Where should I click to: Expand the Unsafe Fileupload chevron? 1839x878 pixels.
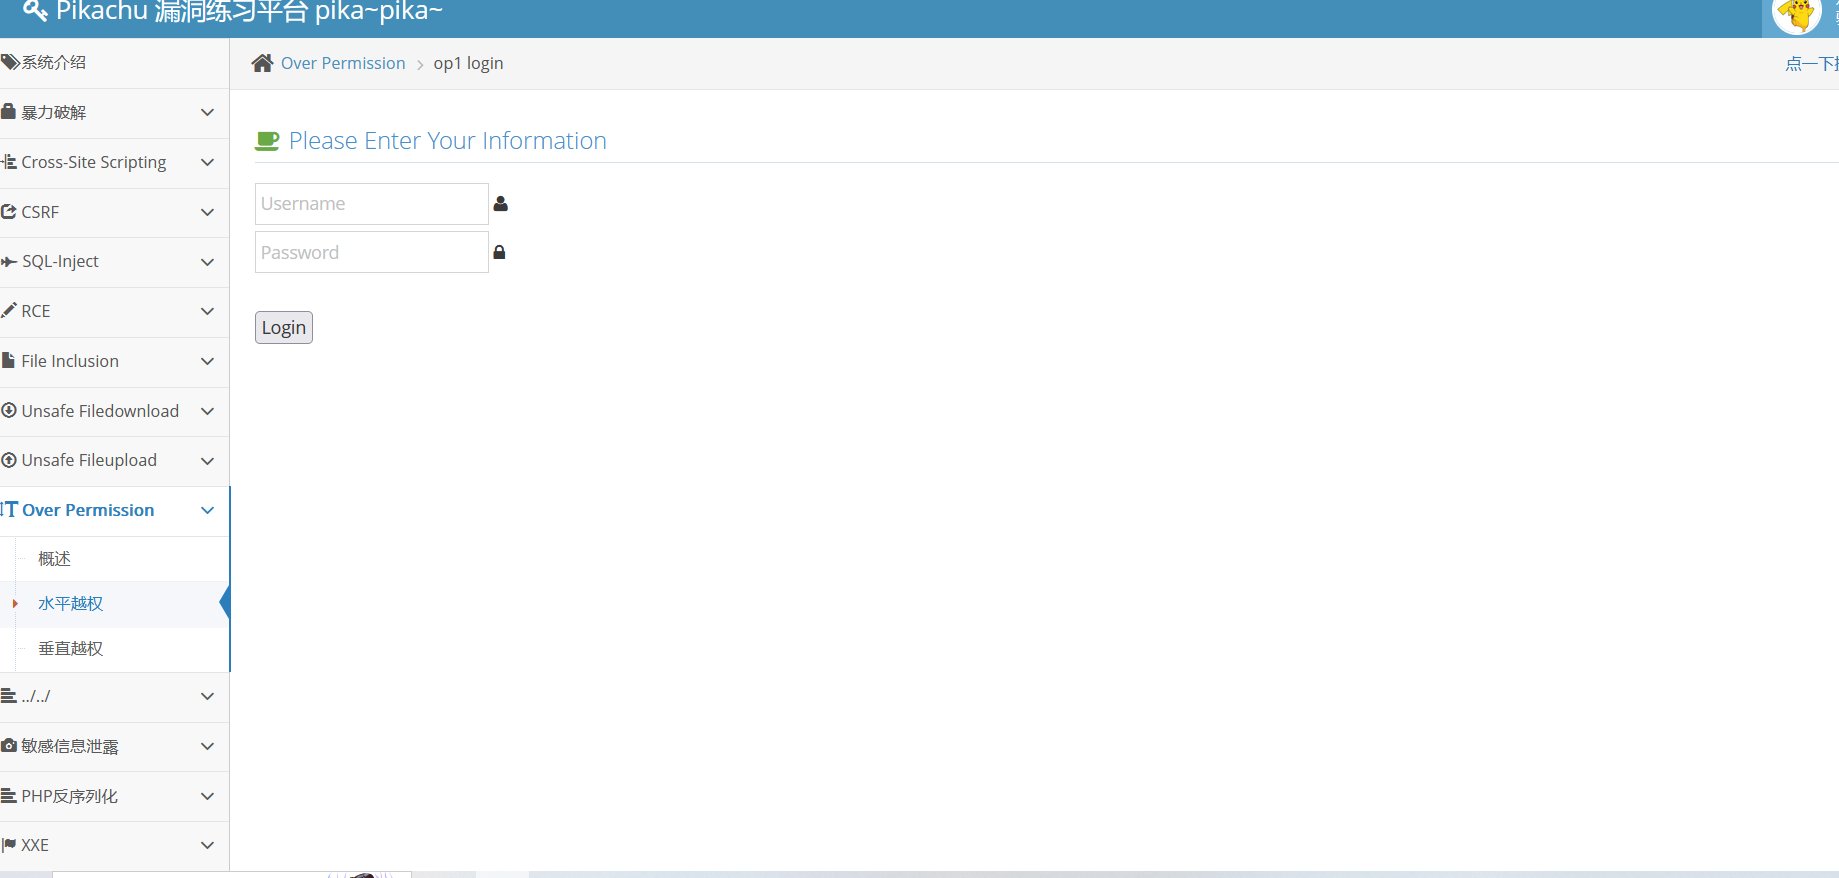click(207, 461)
